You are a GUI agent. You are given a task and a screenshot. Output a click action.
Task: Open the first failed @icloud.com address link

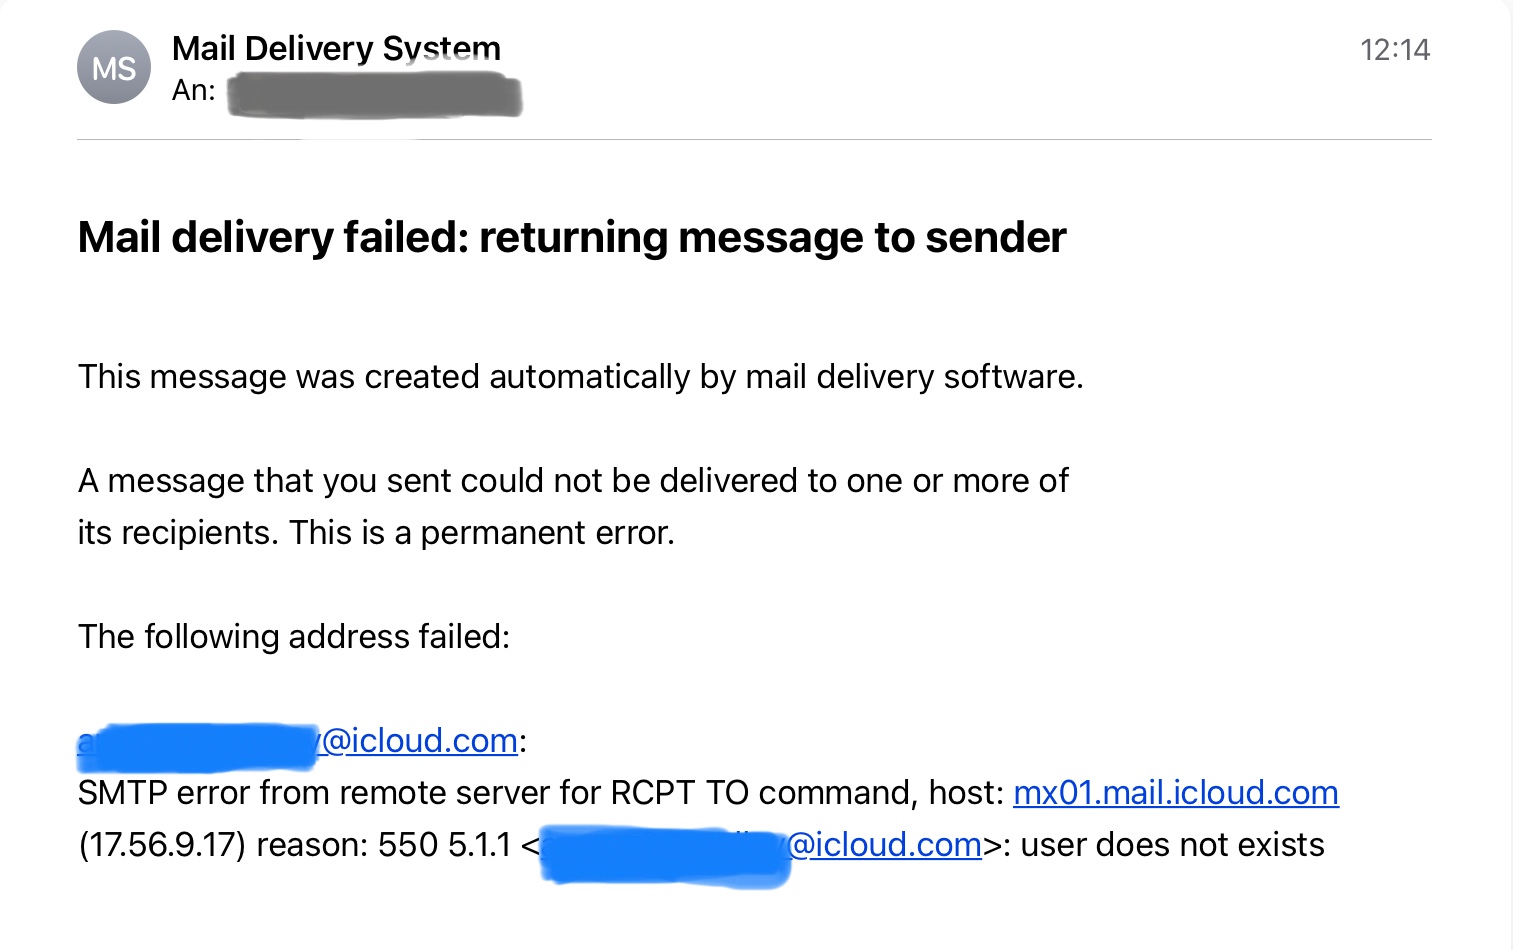point(420,741)
